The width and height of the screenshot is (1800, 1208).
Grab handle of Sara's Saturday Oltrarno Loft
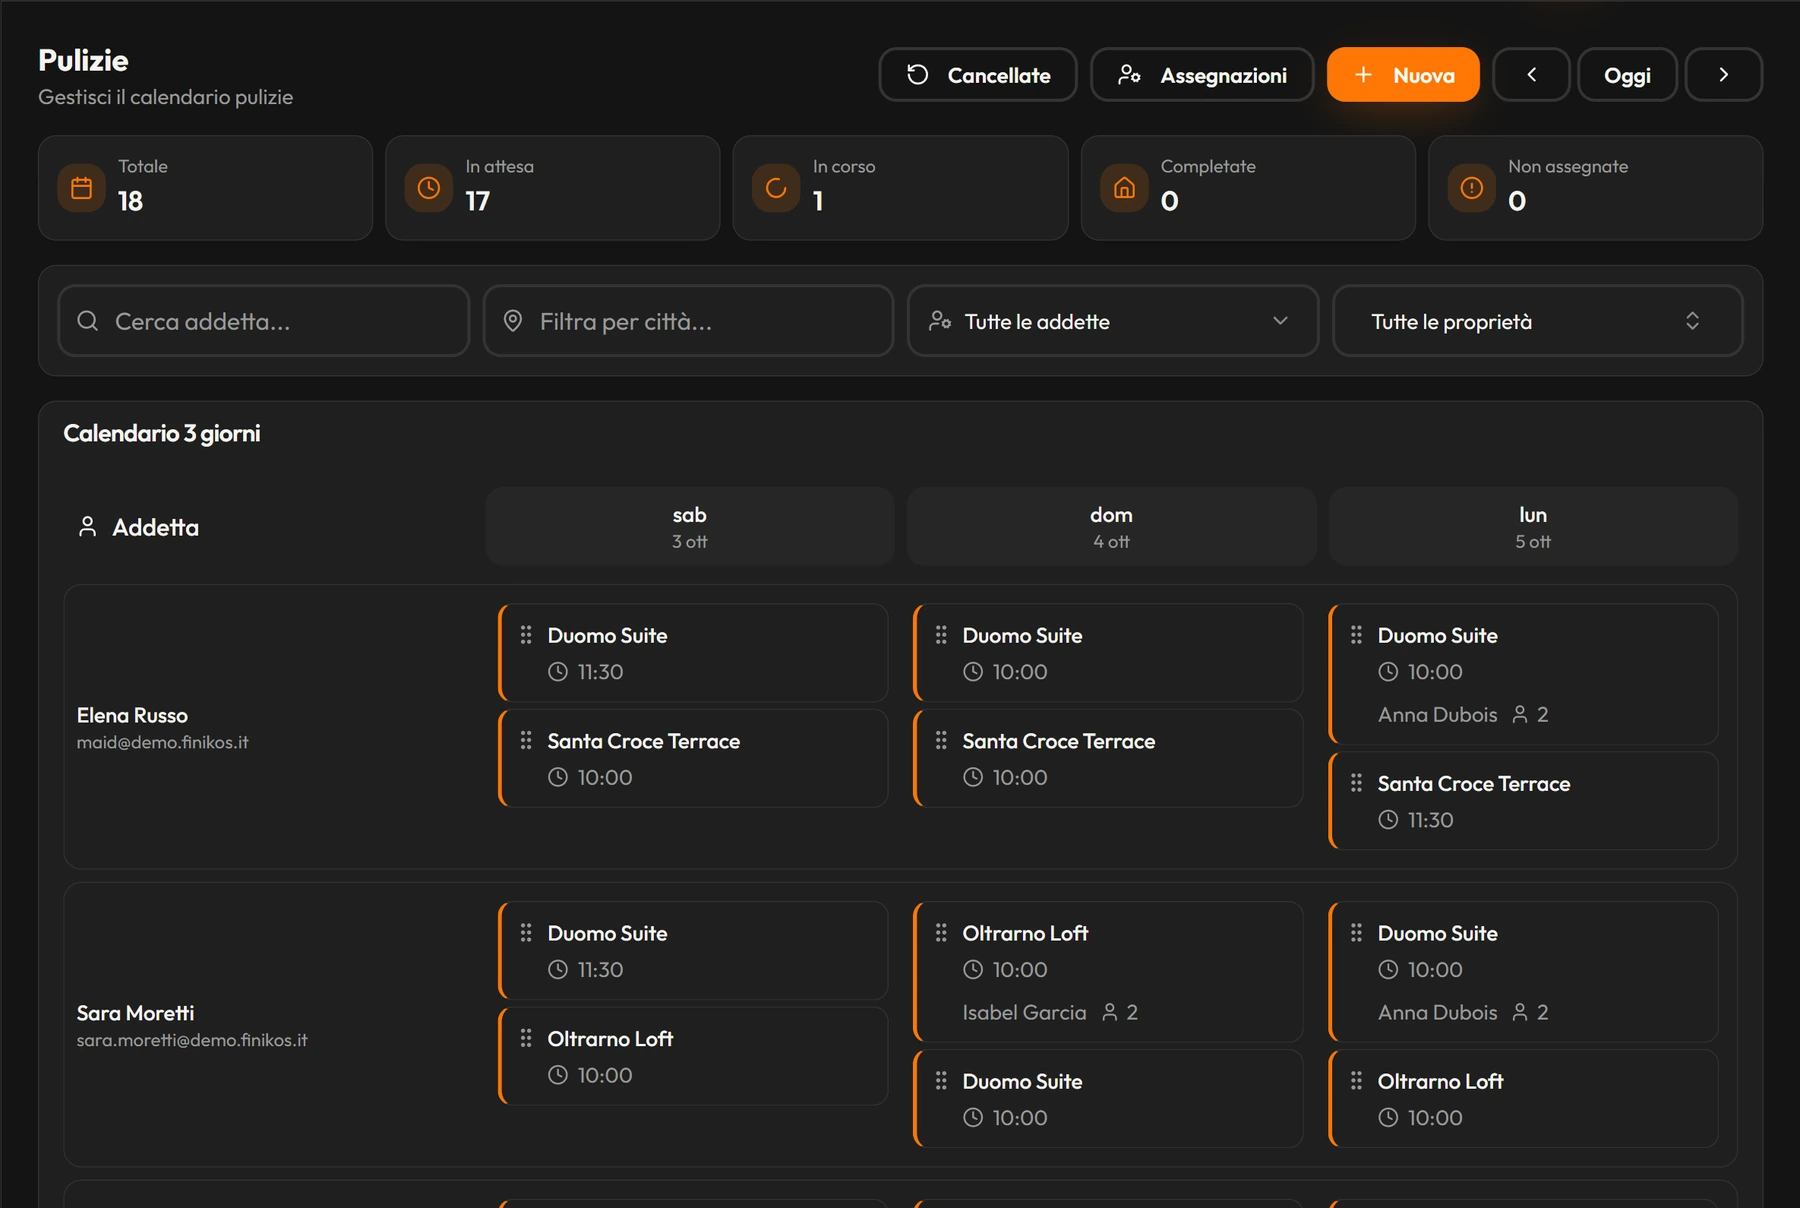[x=526, y=1039]
